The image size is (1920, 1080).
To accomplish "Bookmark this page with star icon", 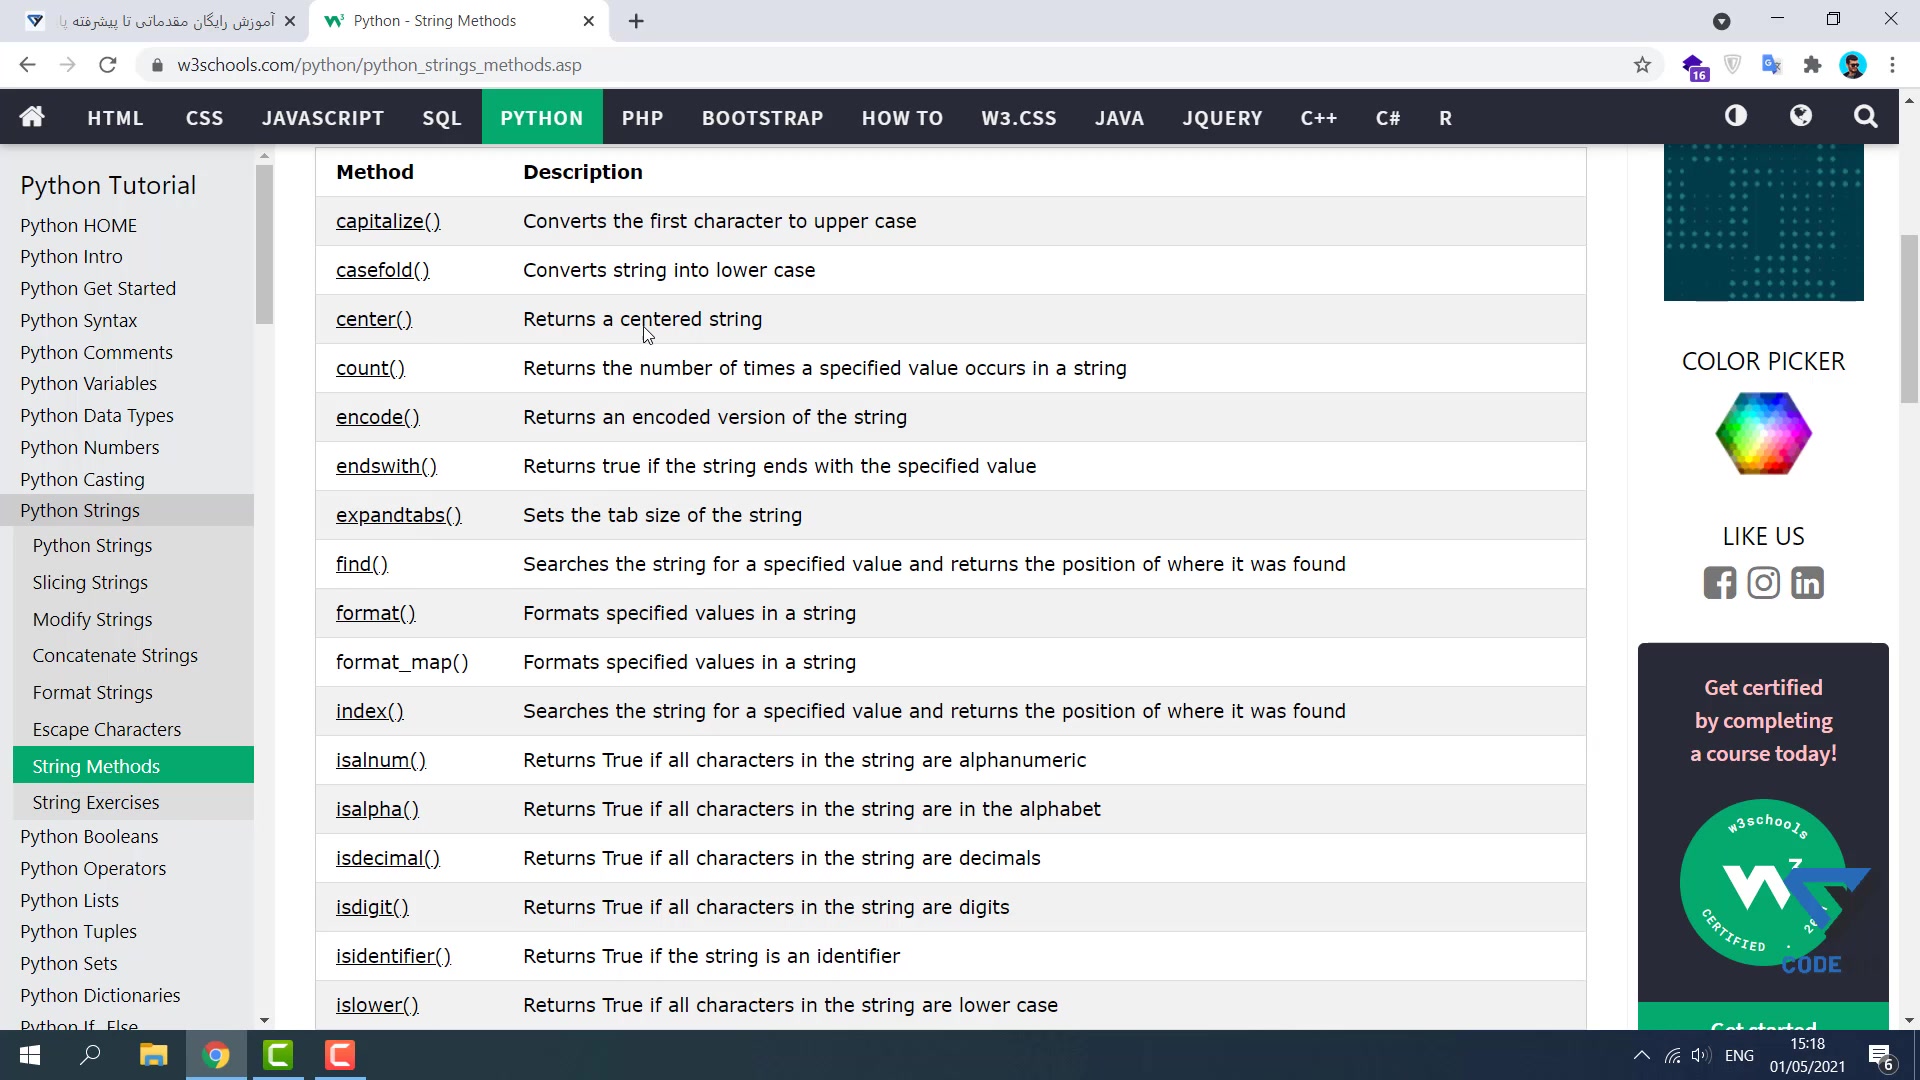I will click(x=1642, y=65).
